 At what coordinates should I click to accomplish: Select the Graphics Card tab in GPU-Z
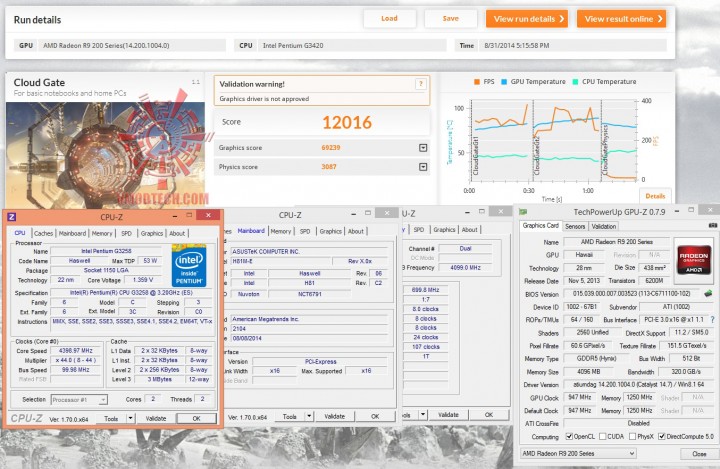pos(540,226)
